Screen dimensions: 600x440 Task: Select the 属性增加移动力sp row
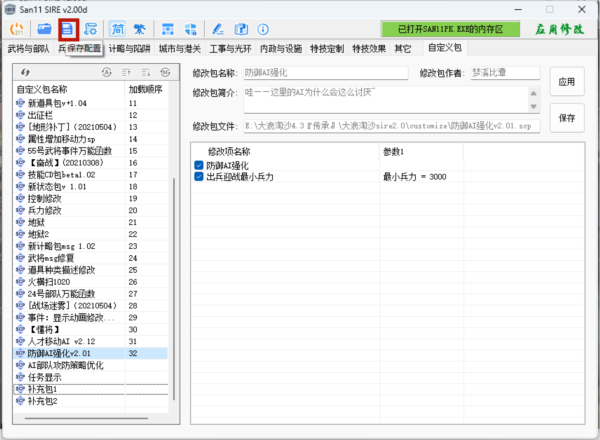(x=91, y=139)
